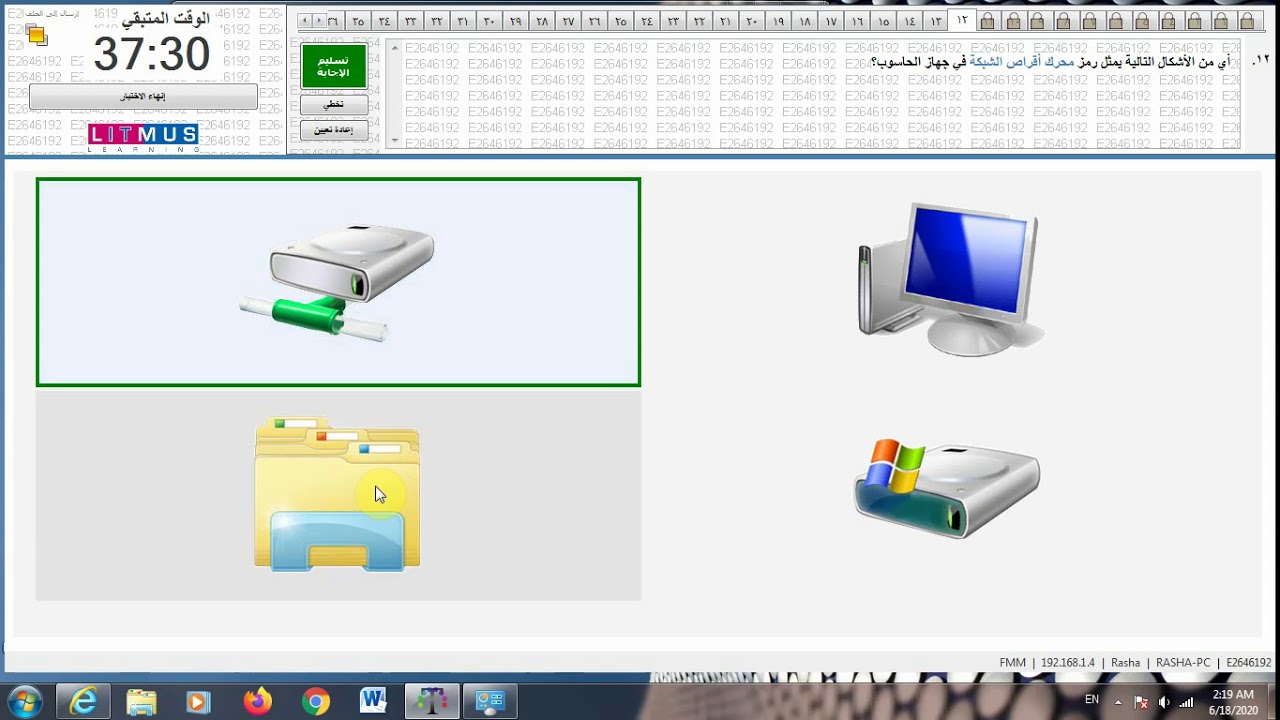
Task: Launch Internet Explorer from the taskbar
Action: click(x=83, y=702)
